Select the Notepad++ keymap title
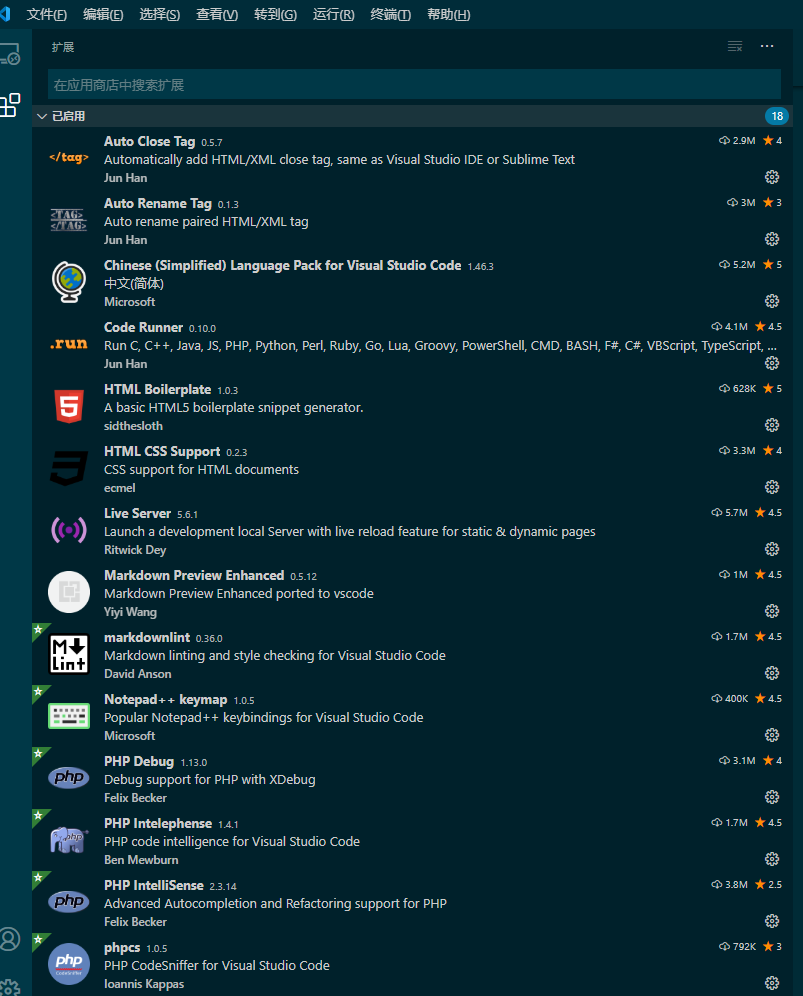Image resolution: width=803 pixels, height=996 pixels. pyautogui.click(x=166, y=699)
